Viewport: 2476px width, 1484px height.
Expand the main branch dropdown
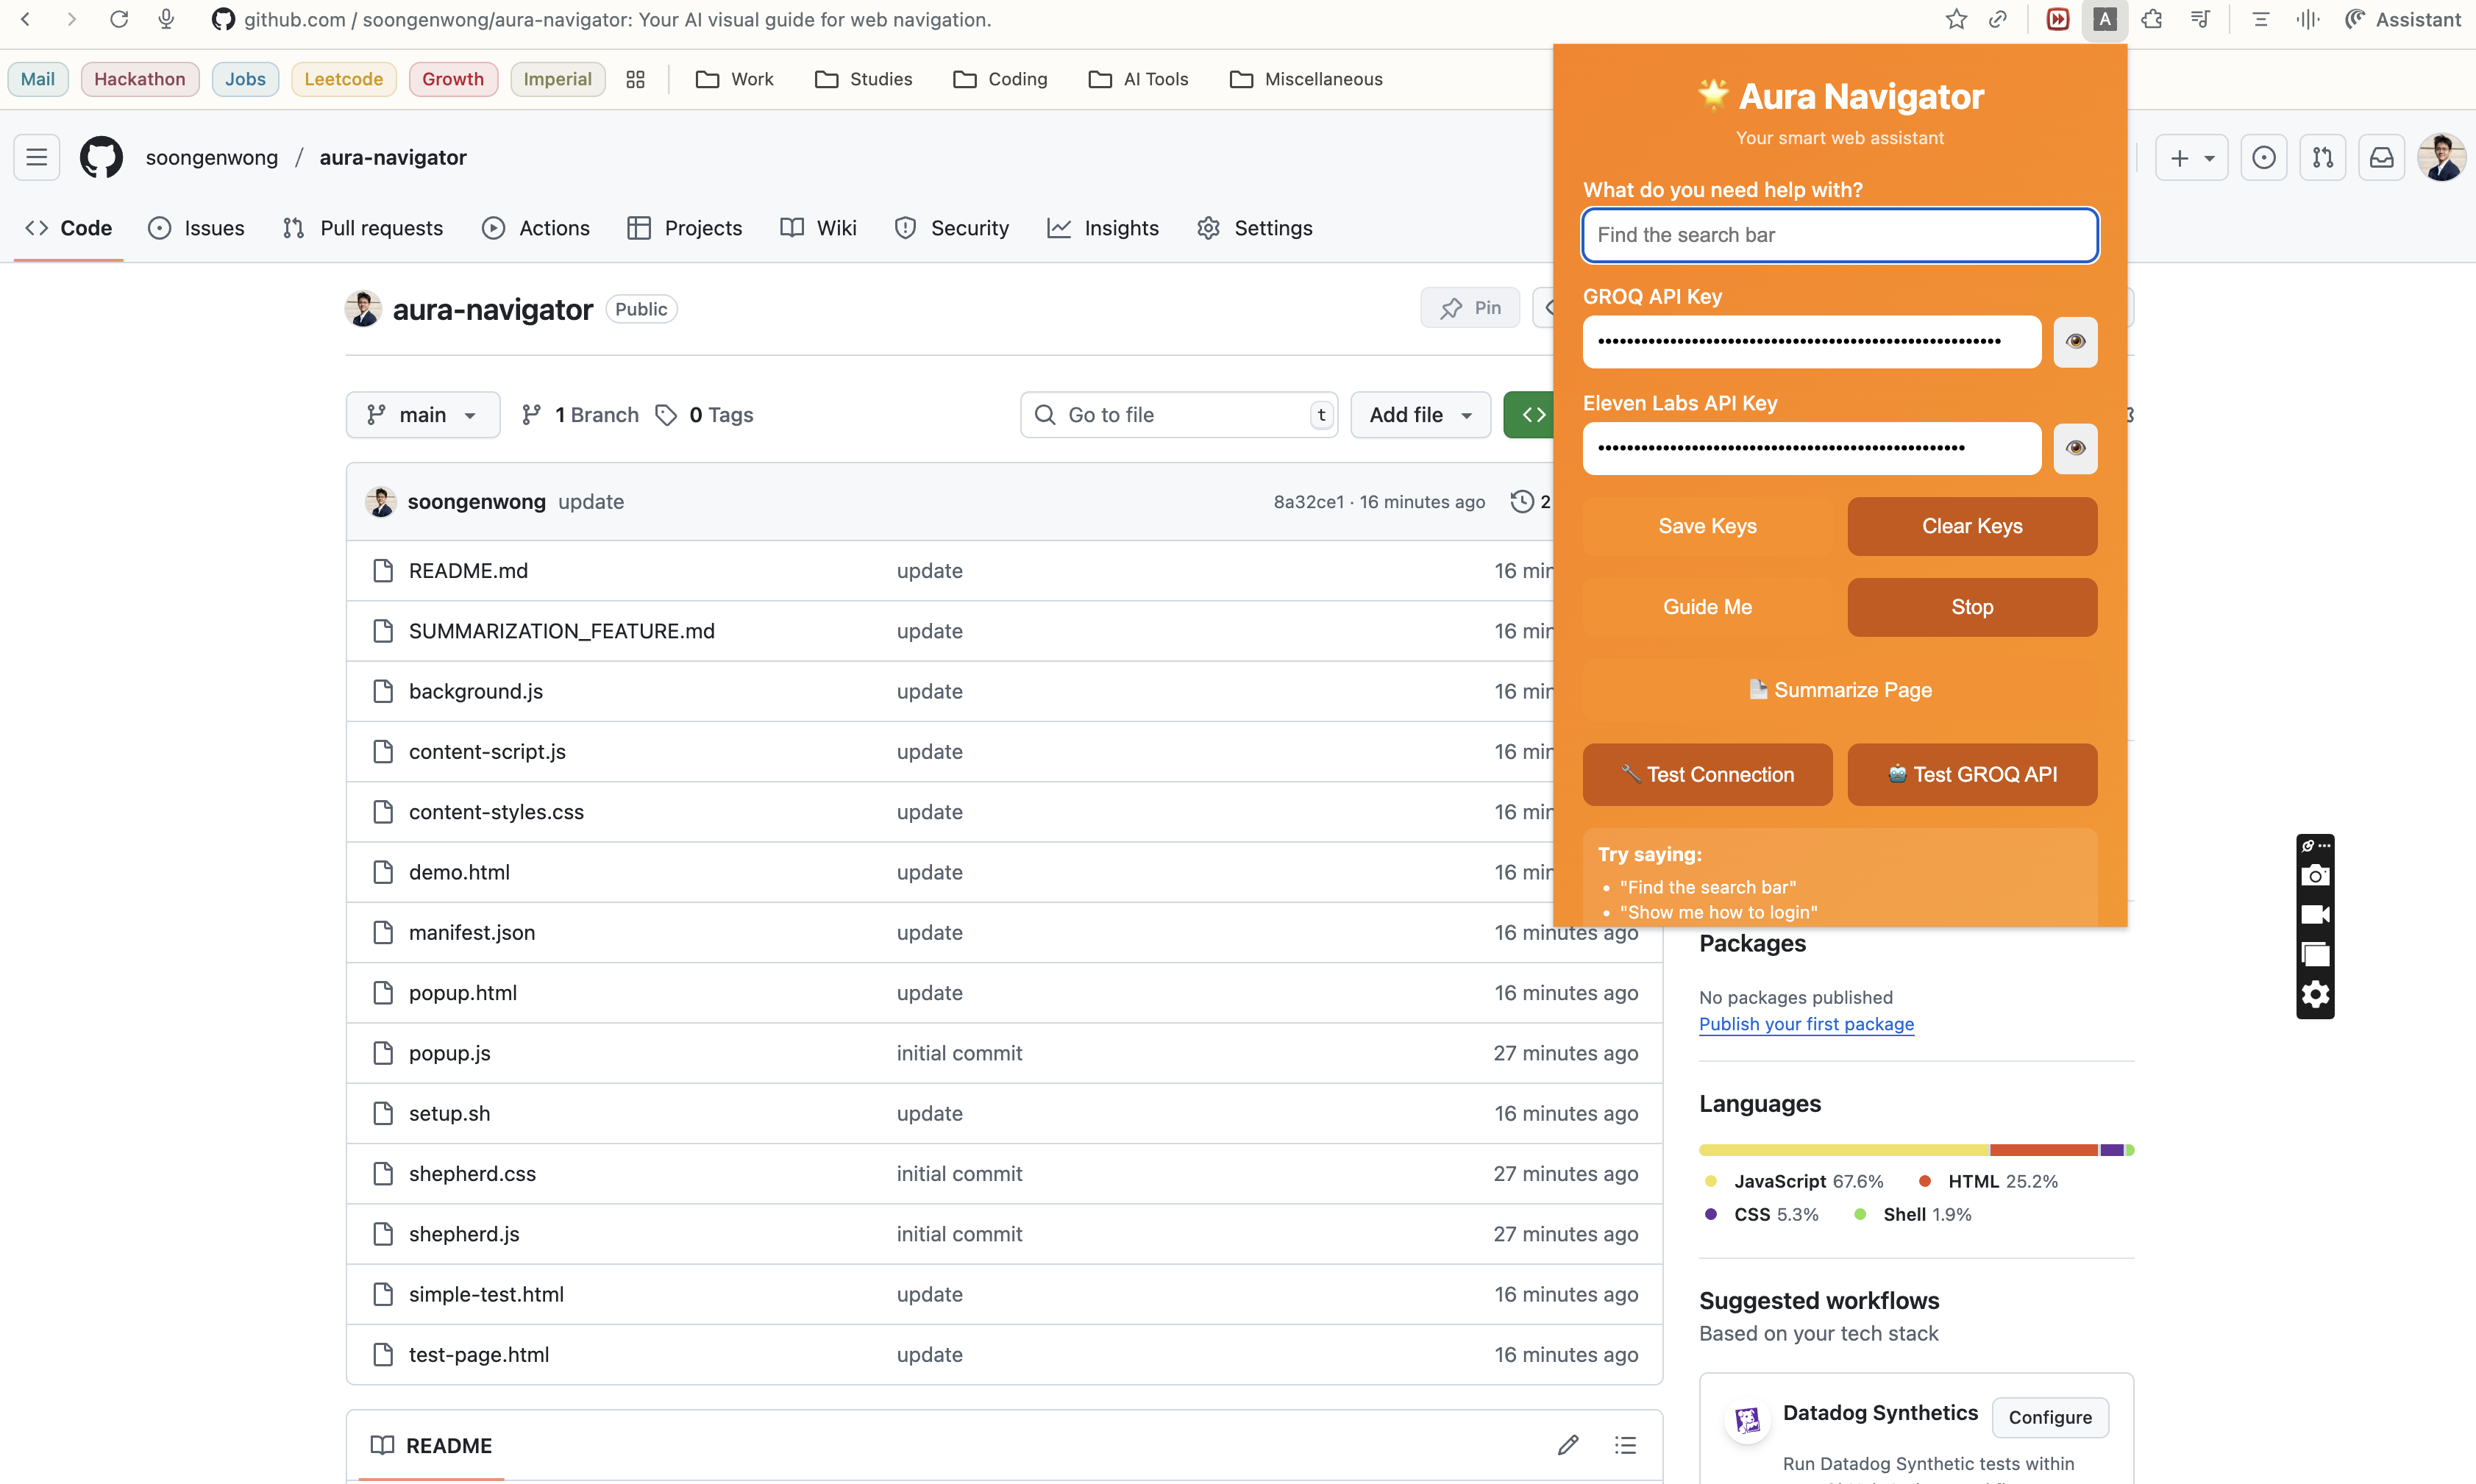click(x=422, y=414)
